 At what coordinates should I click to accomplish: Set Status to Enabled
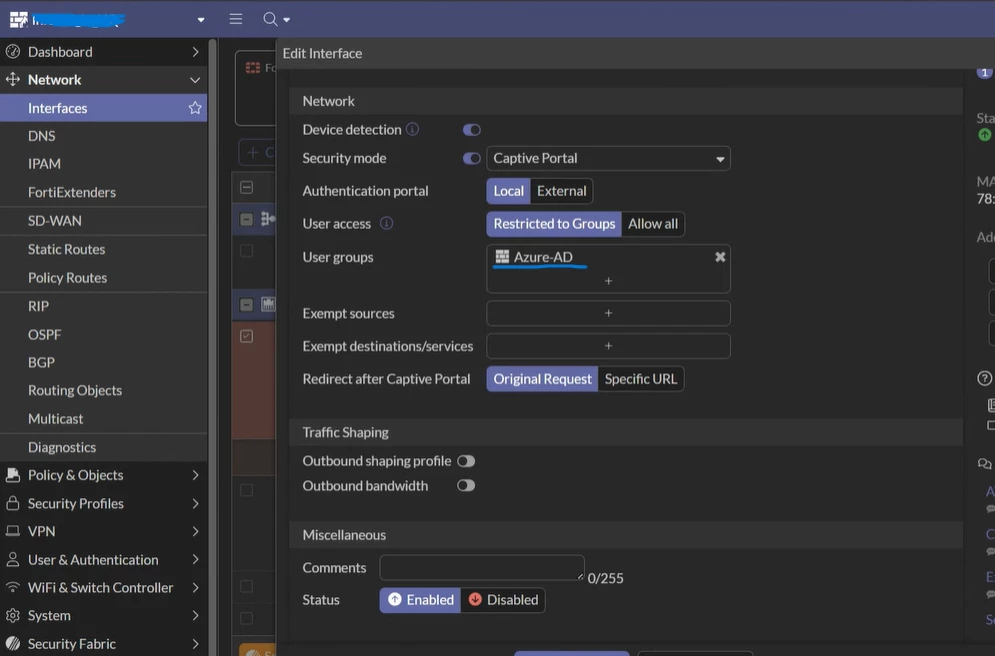[421, 600]
